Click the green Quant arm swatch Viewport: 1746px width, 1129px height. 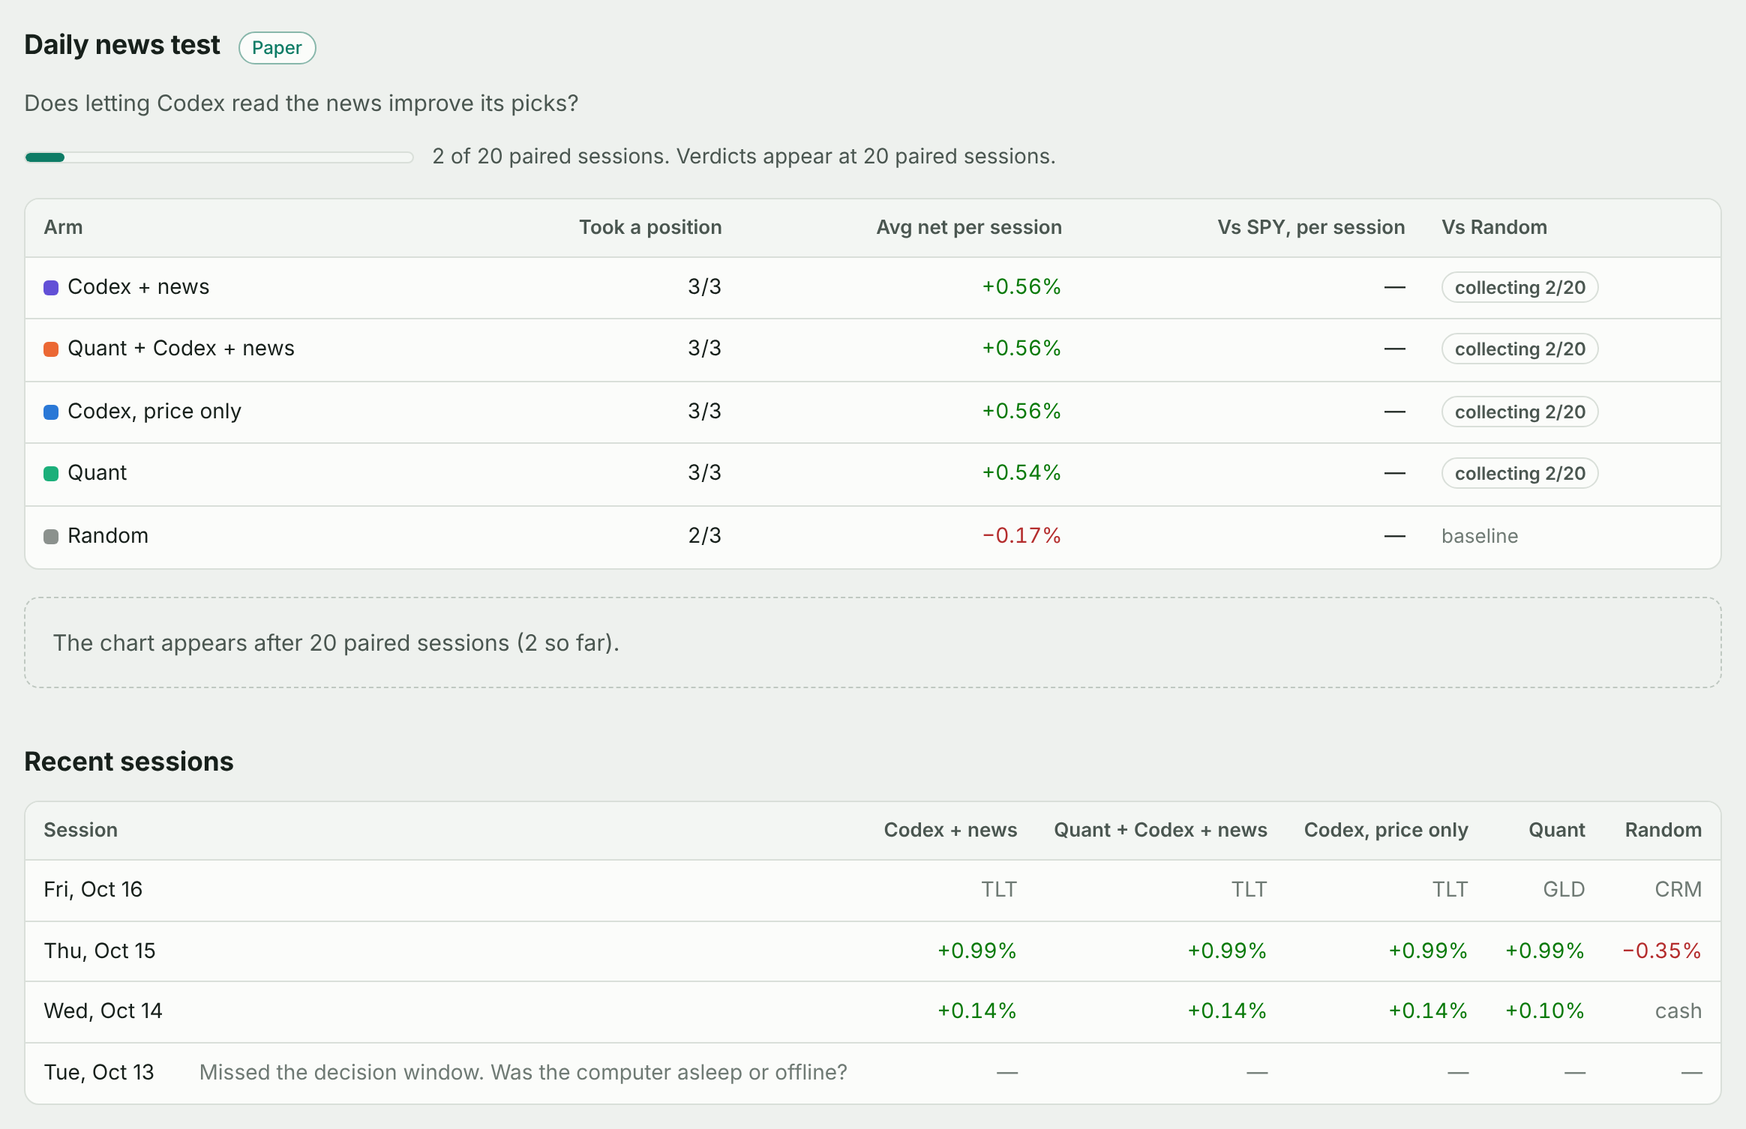tap(51, 473)
